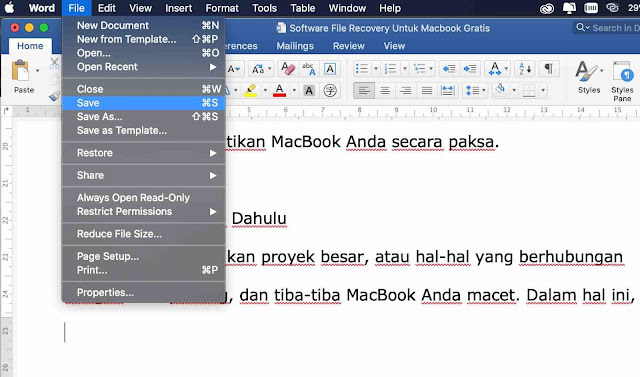Viewport: 640px width, 377px height.
Task: Choose Always Open Read-Only
Action: [144, 198]
